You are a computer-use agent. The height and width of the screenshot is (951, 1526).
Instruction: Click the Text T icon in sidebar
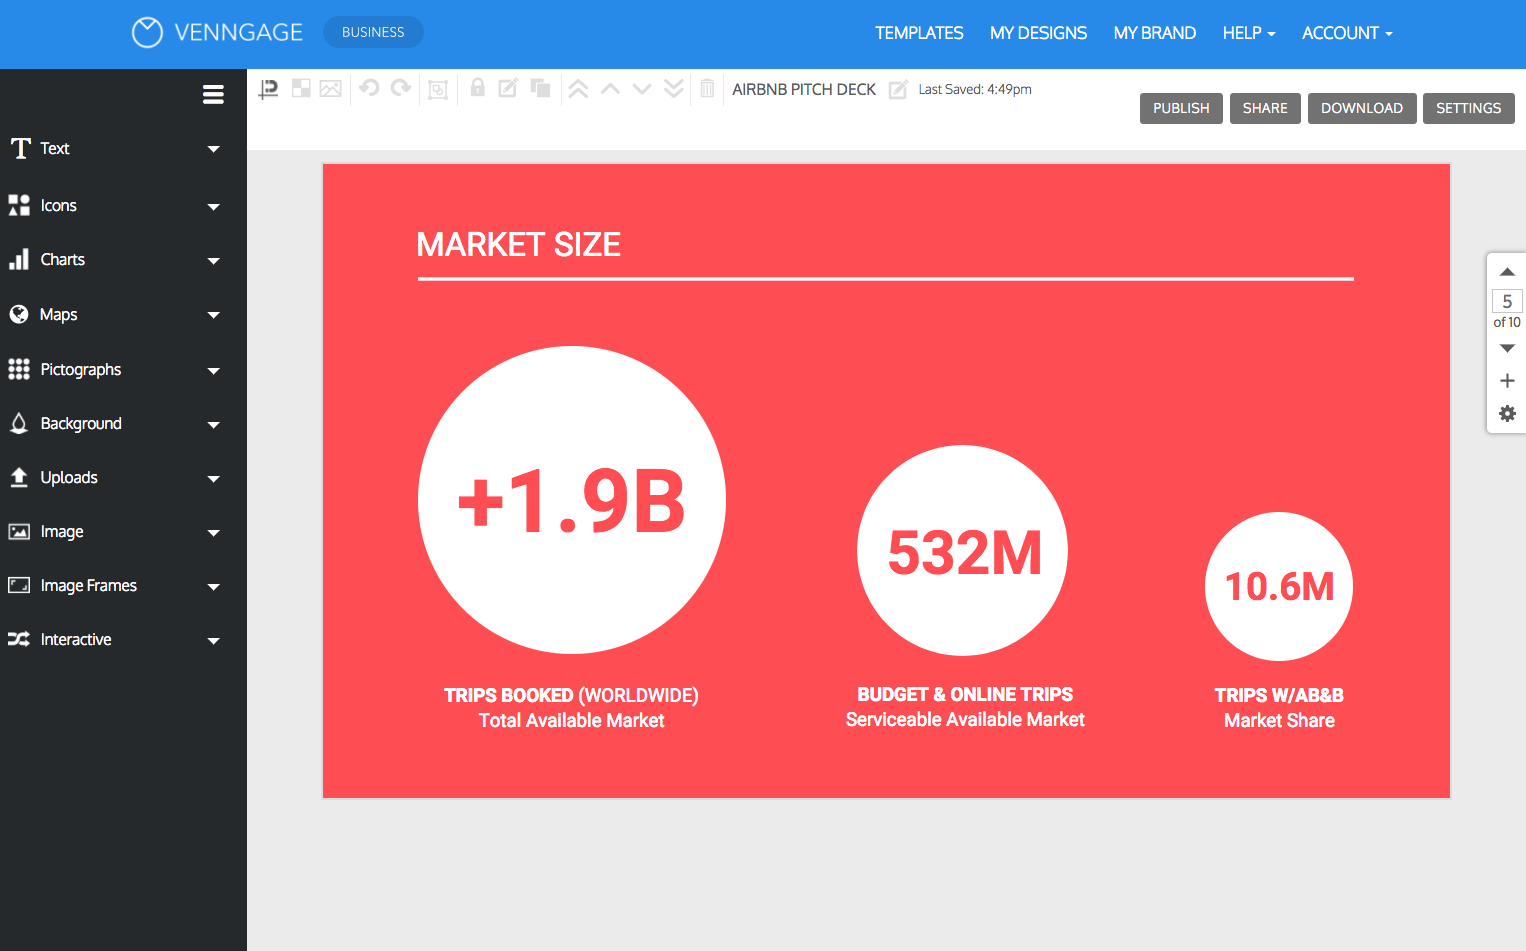click(x=20, y=149)
